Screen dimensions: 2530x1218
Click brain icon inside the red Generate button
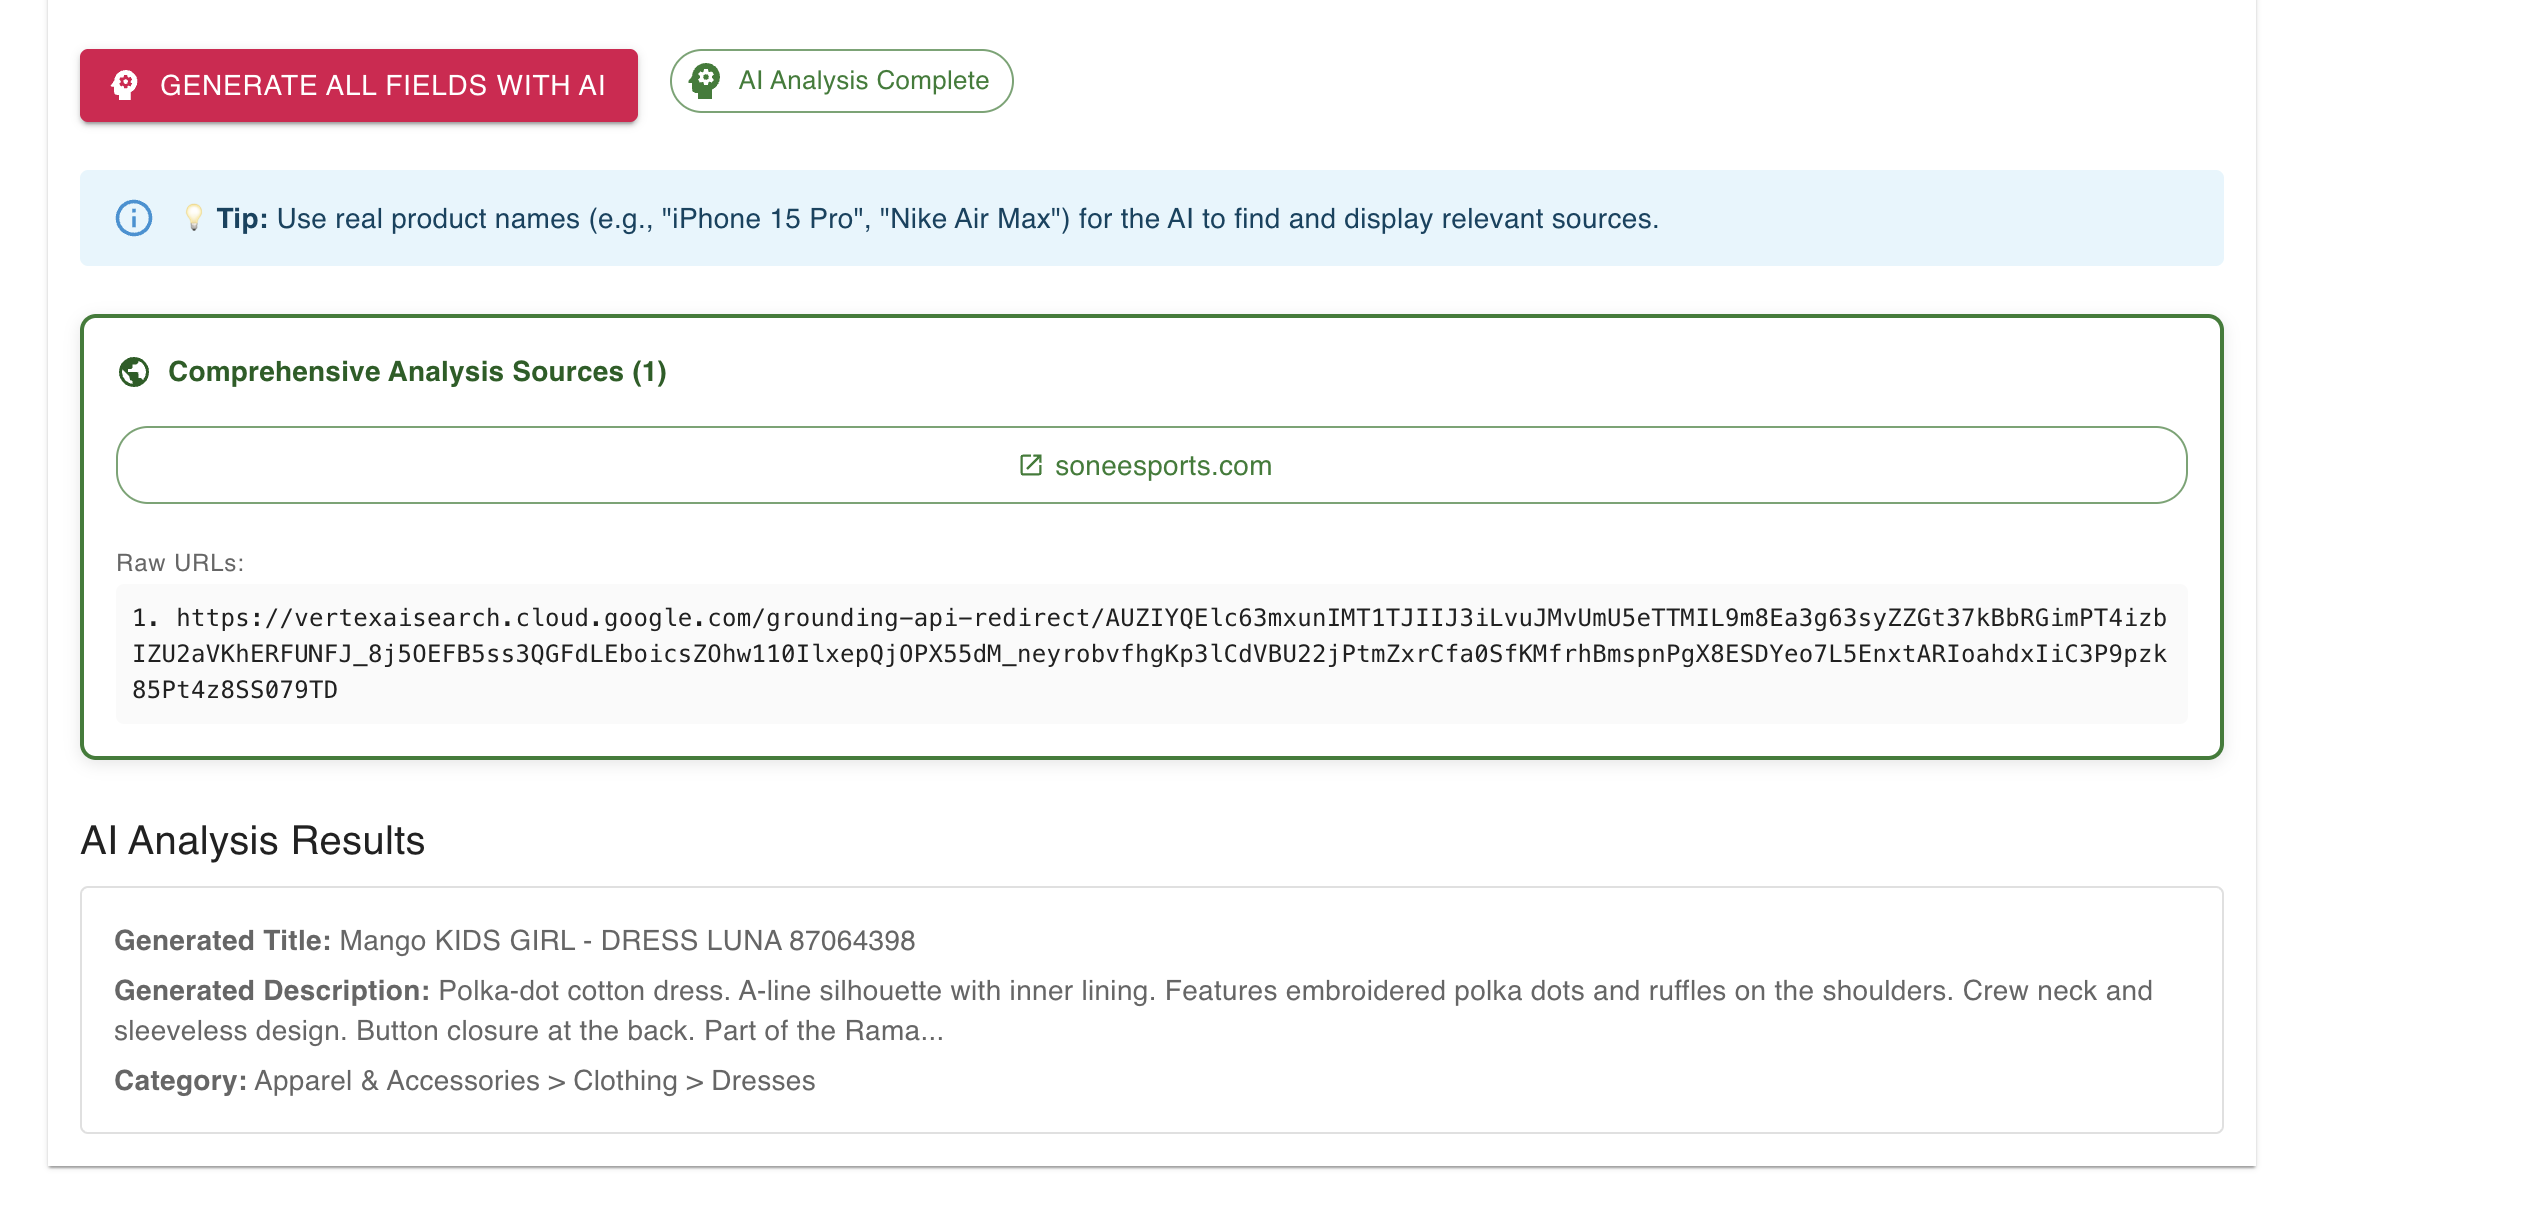pyautogui.click(x=125, y=86)
